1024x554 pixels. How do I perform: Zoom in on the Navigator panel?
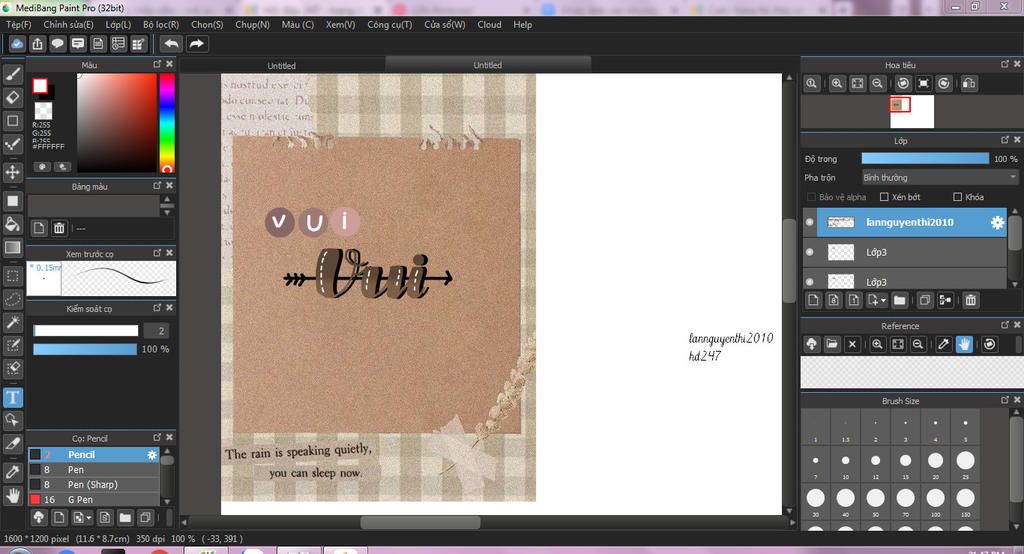coord(837,84)
